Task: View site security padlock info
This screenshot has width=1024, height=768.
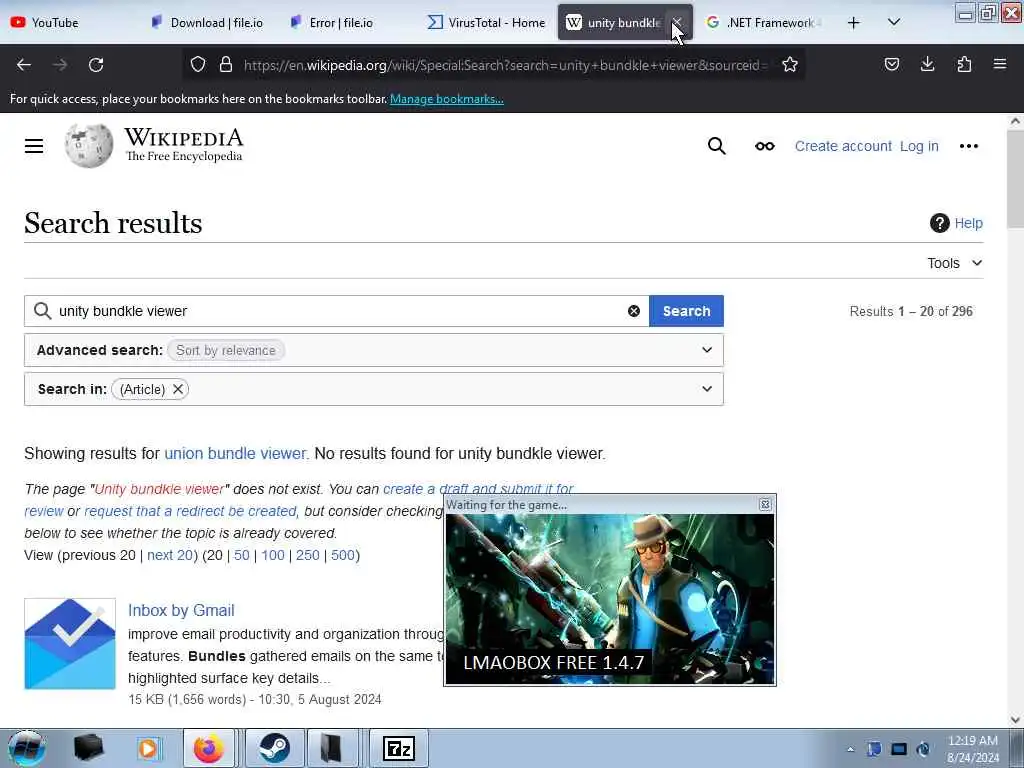Action: (226, 65)
